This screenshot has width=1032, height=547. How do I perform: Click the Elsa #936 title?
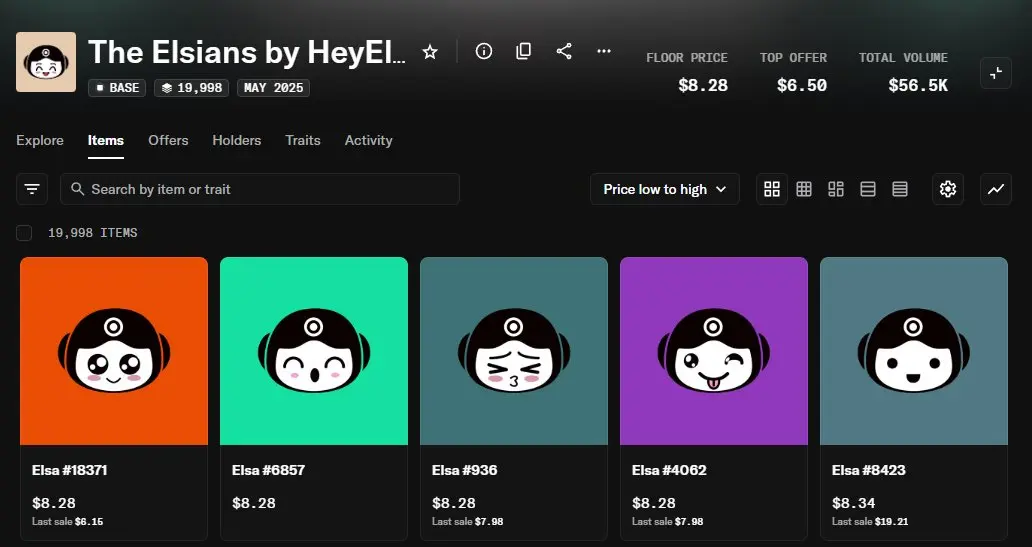tap(465, 470)
